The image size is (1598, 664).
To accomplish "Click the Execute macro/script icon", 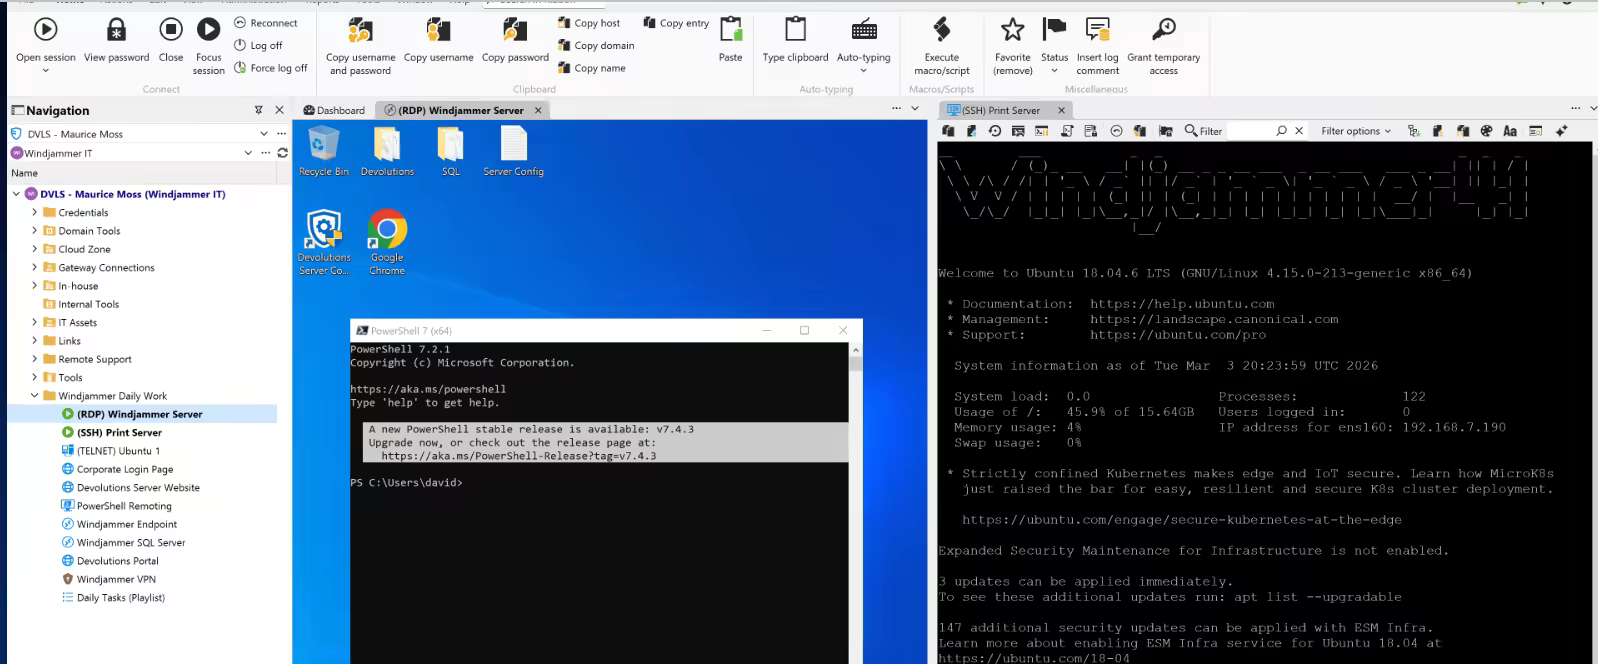I will 941,31.
